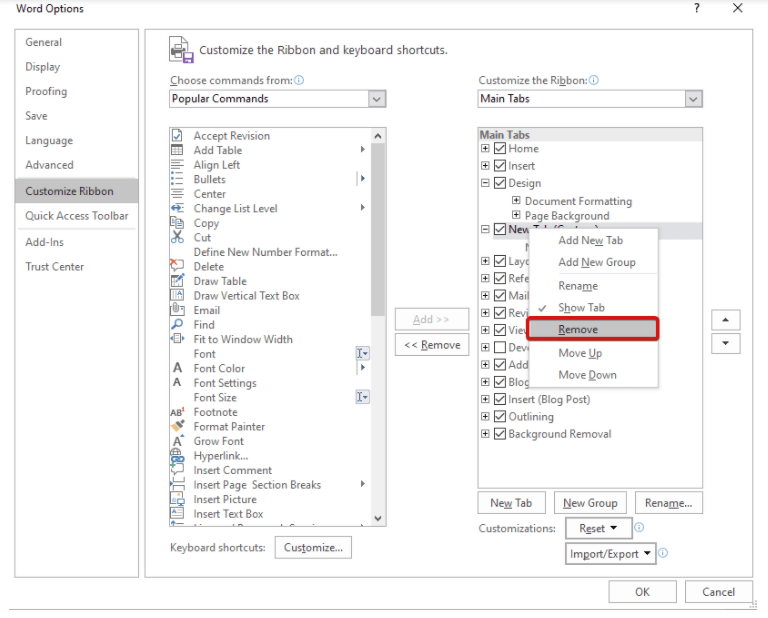Click the info icon beside Reset
This screenshot has width=768, height=618.
pos(639,527)
